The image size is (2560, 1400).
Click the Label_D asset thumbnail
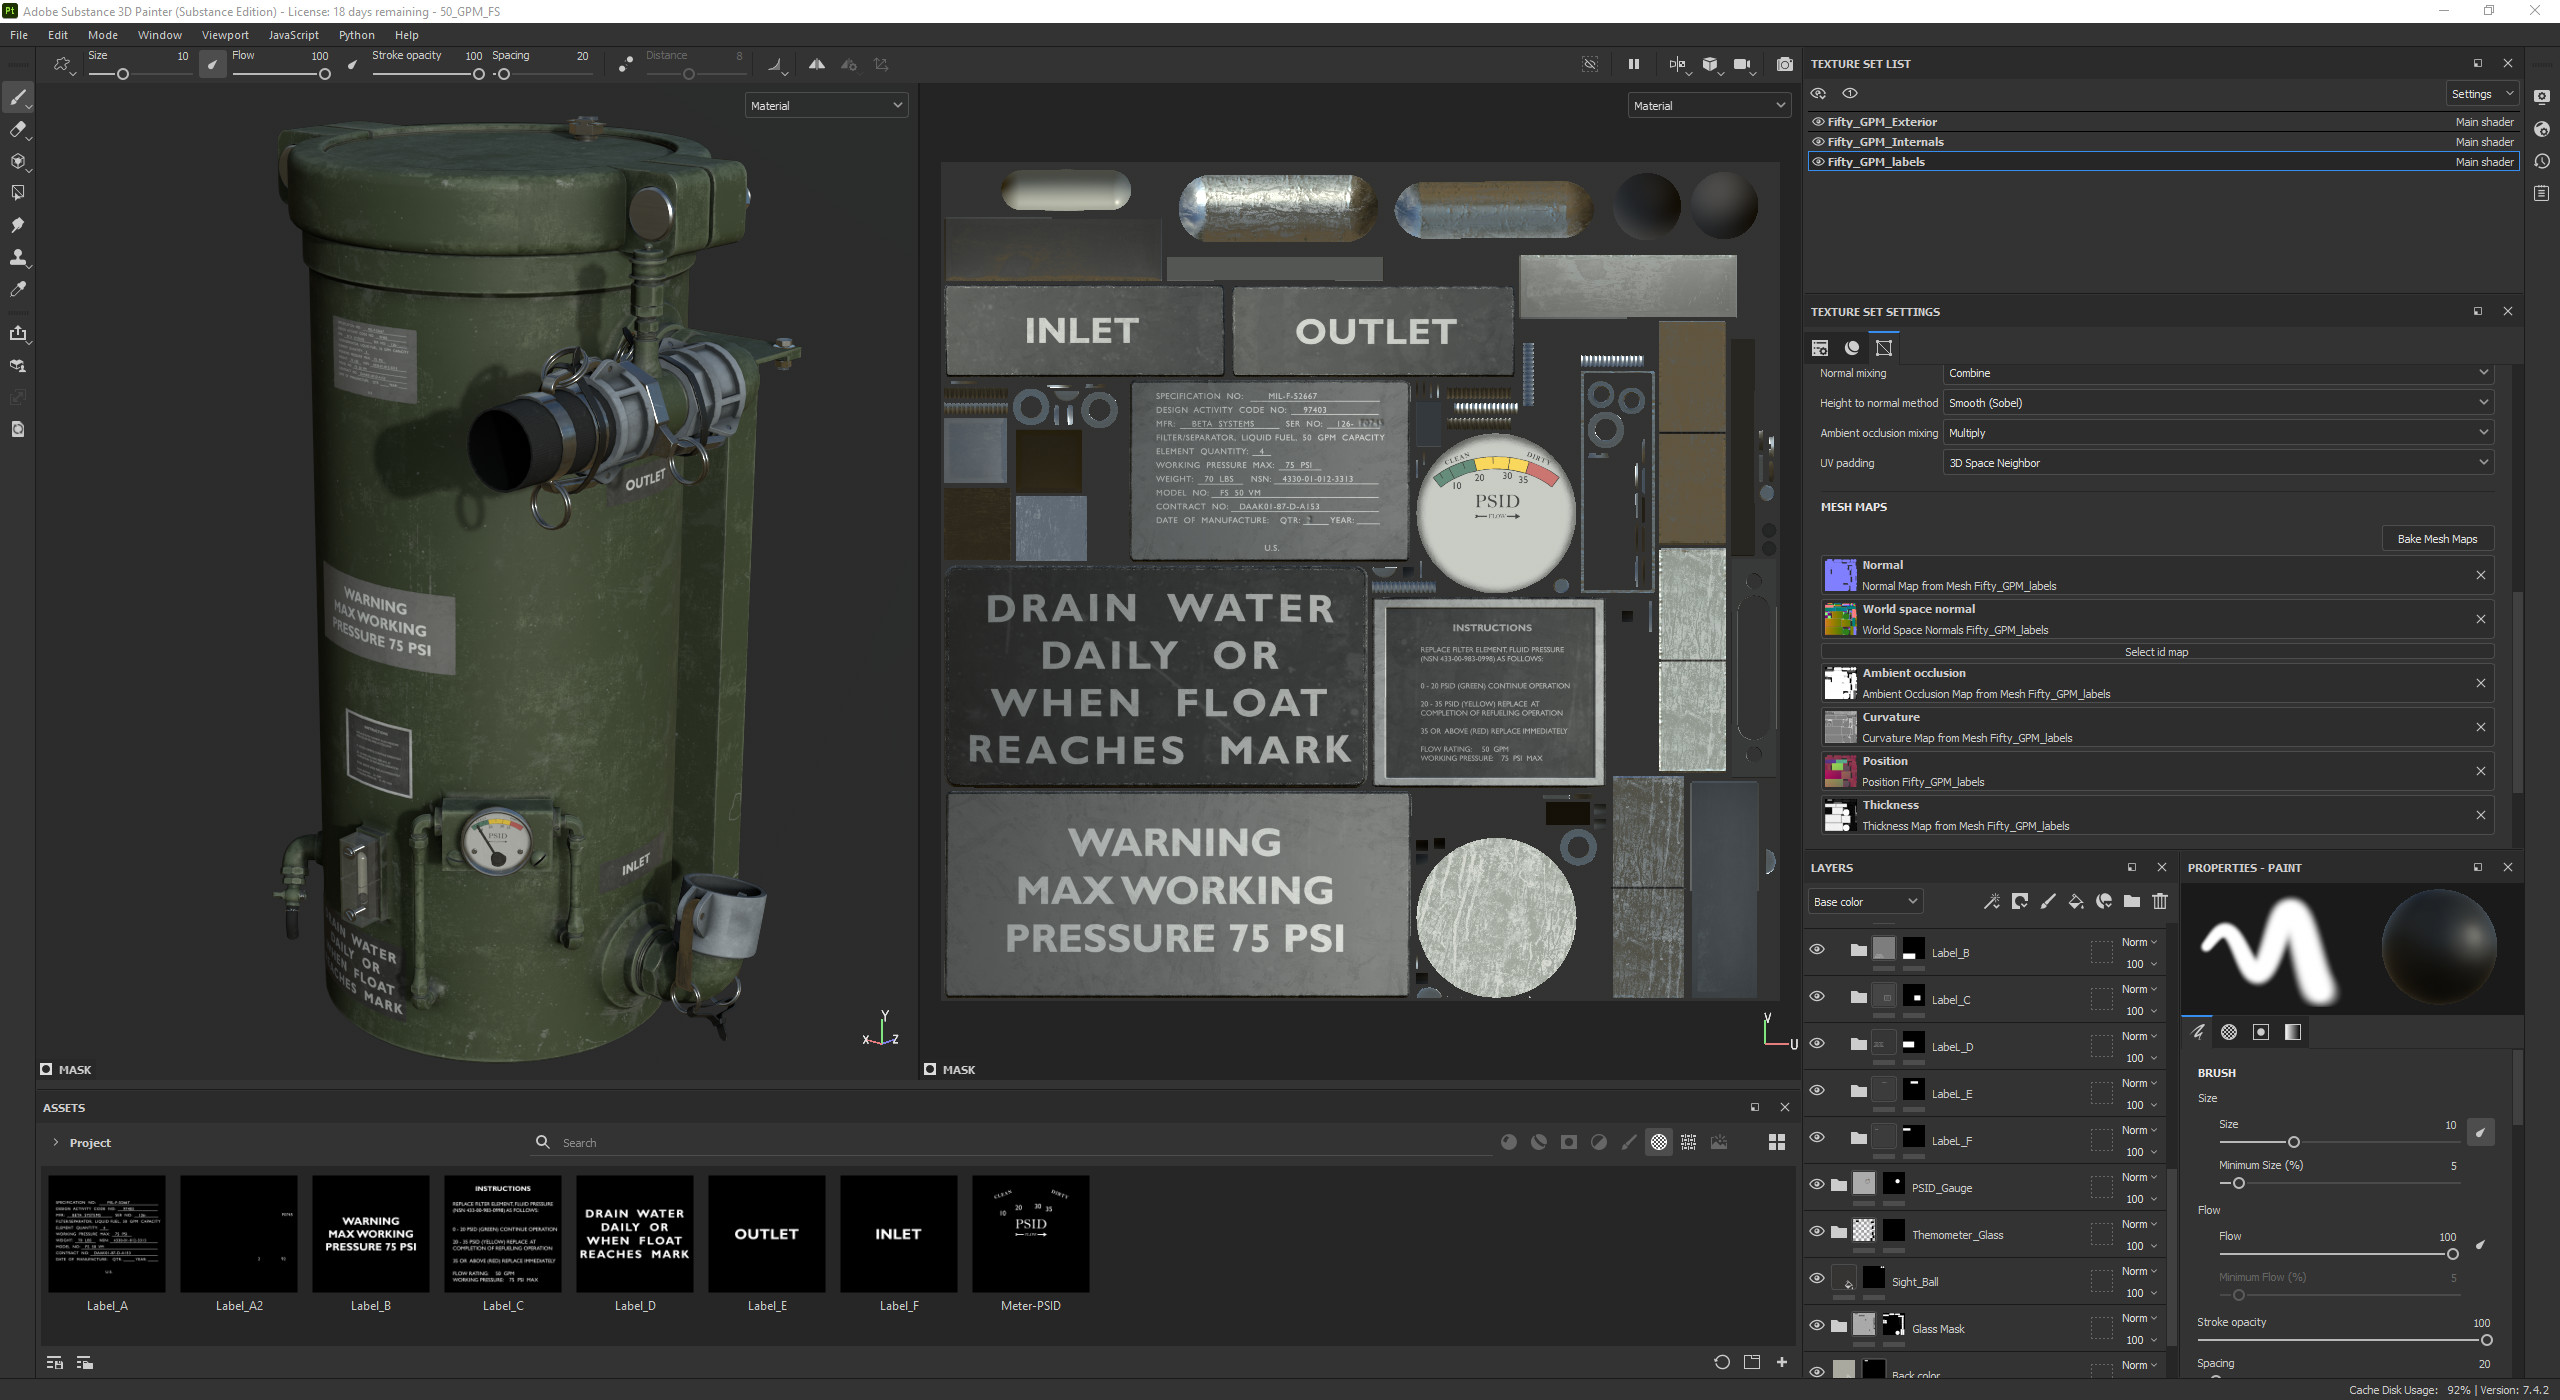[635, 1234]
